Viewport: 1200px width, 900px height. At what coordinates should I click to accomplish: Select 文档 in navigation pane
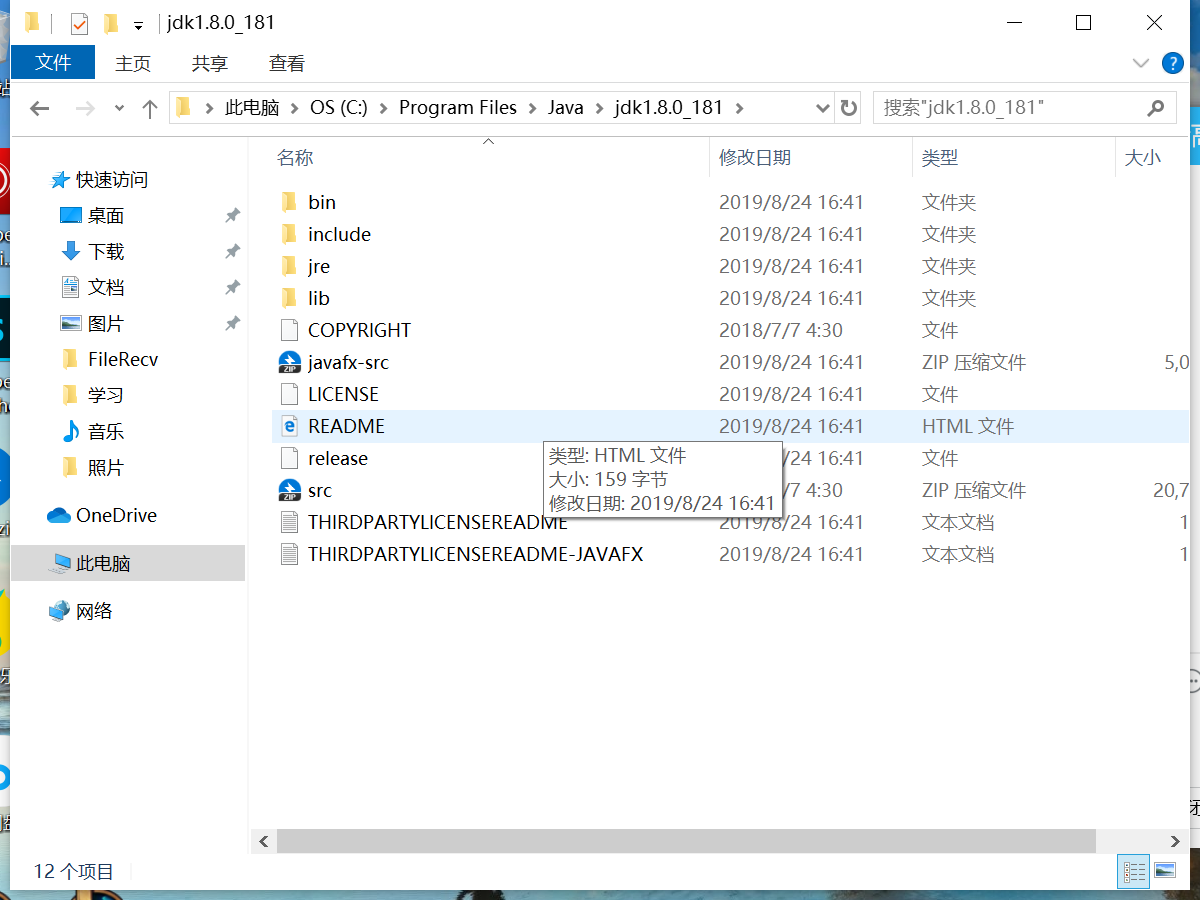(106, 287)
